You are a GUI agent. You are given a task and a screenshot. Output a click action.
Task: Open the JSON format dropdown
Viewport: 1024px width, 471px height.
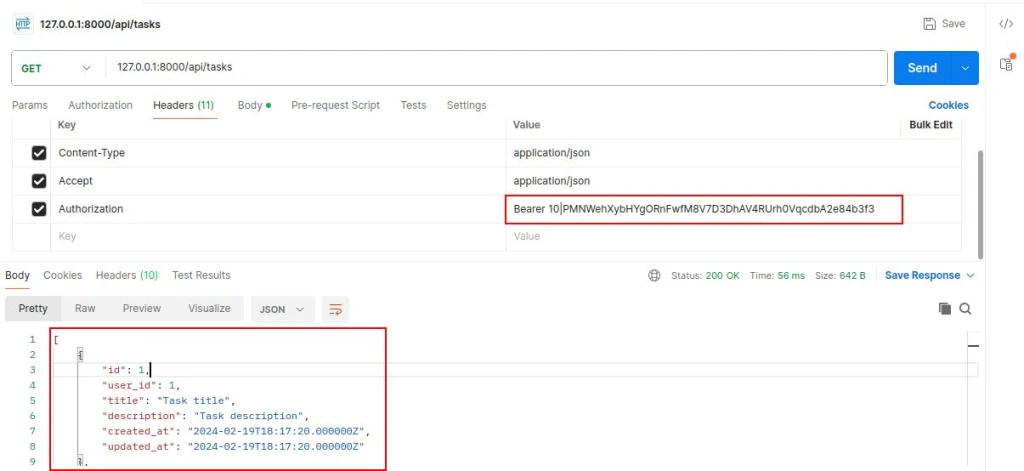coord(282,309)
